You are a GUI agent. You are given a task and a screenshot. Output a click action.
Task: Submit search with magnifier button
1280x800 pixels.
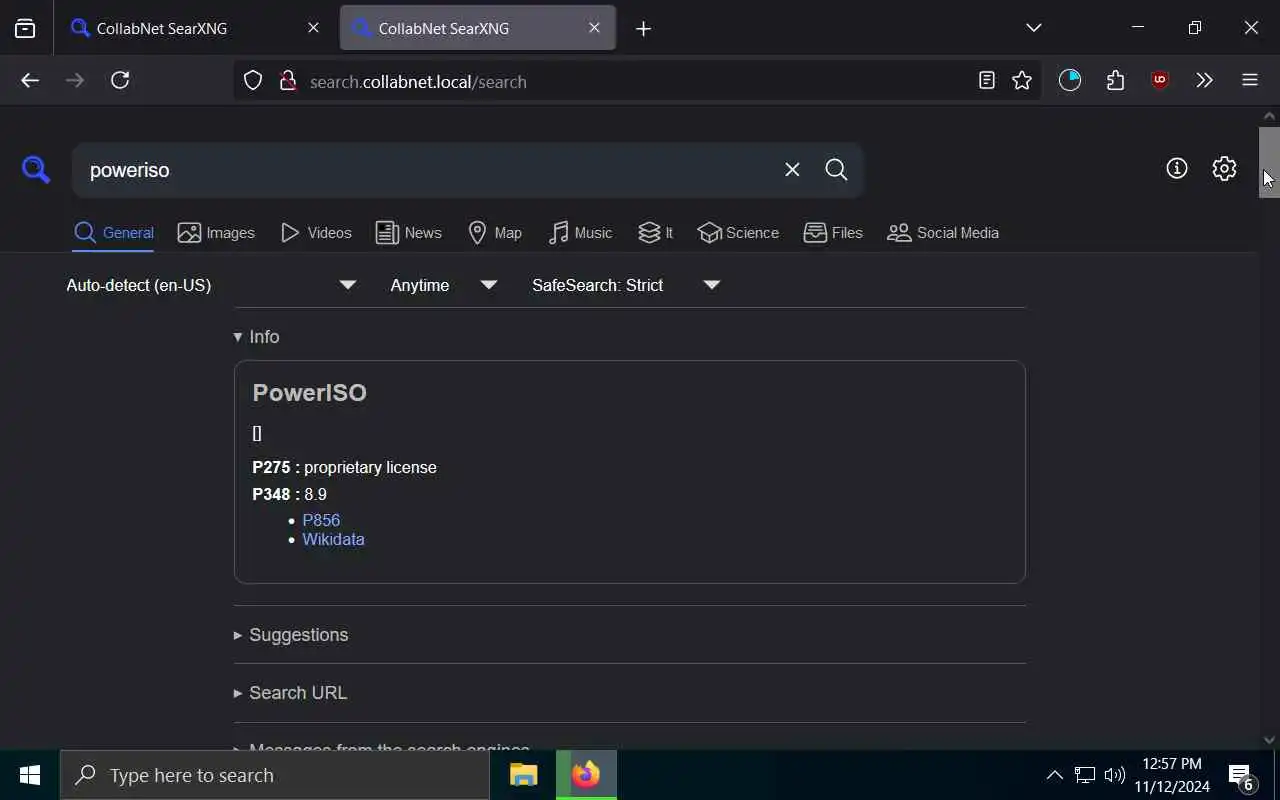(837, 170)
